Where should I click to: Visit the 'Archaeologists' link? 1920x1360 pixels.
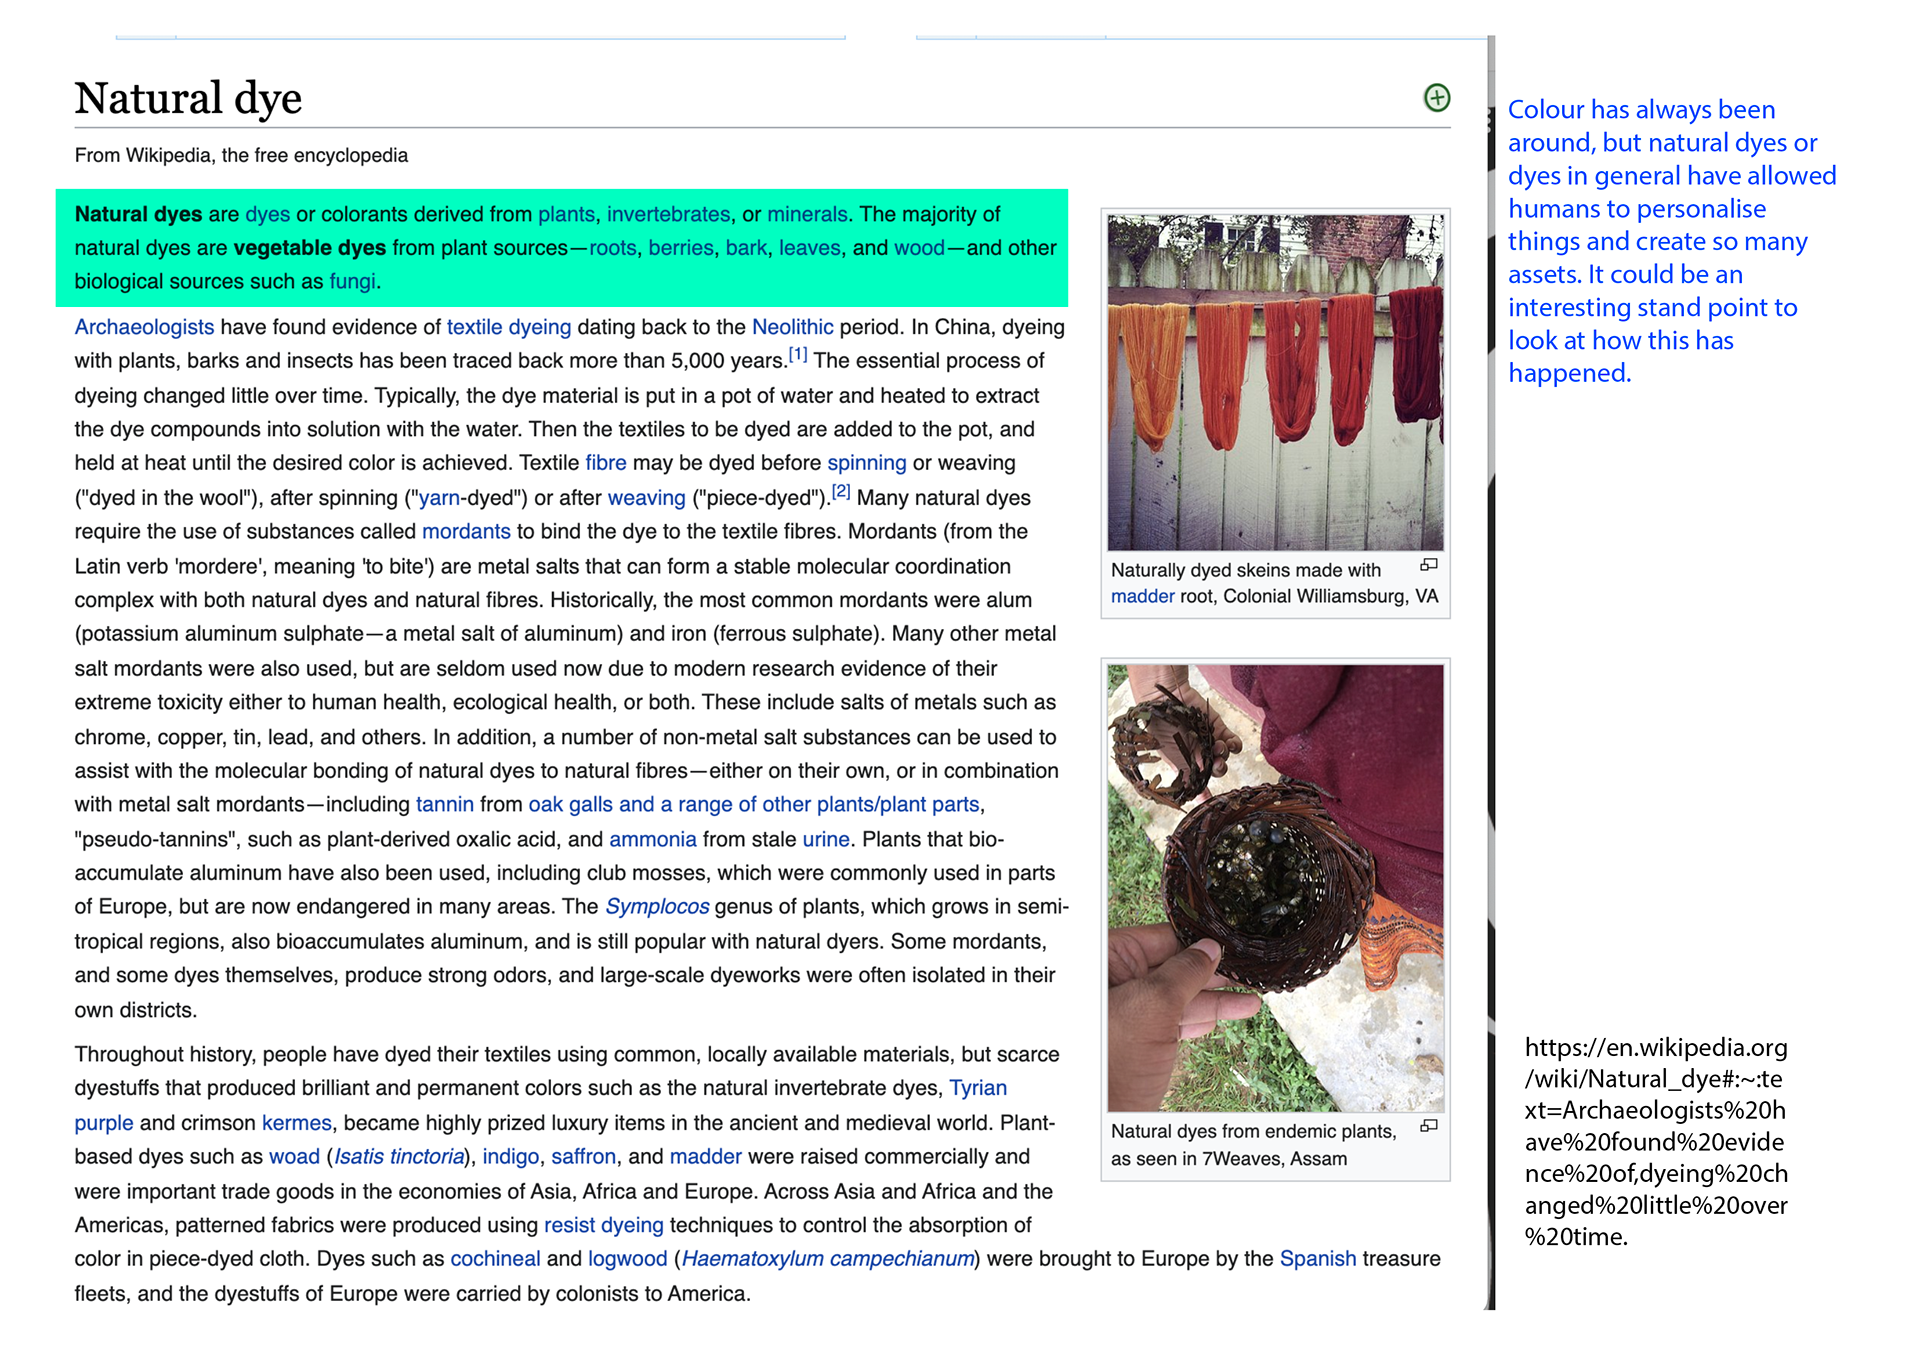pyautogui.click(x=144, y=327)
